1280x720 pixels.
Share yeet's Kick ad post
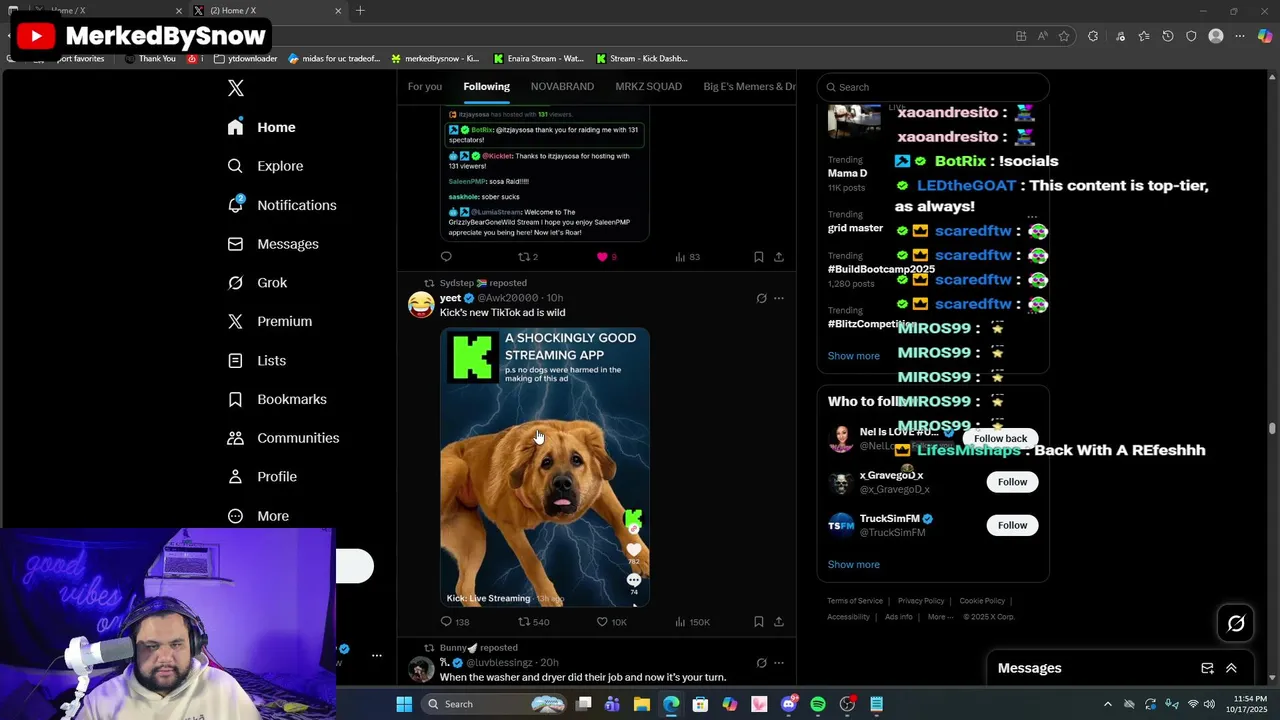point(778,621)
